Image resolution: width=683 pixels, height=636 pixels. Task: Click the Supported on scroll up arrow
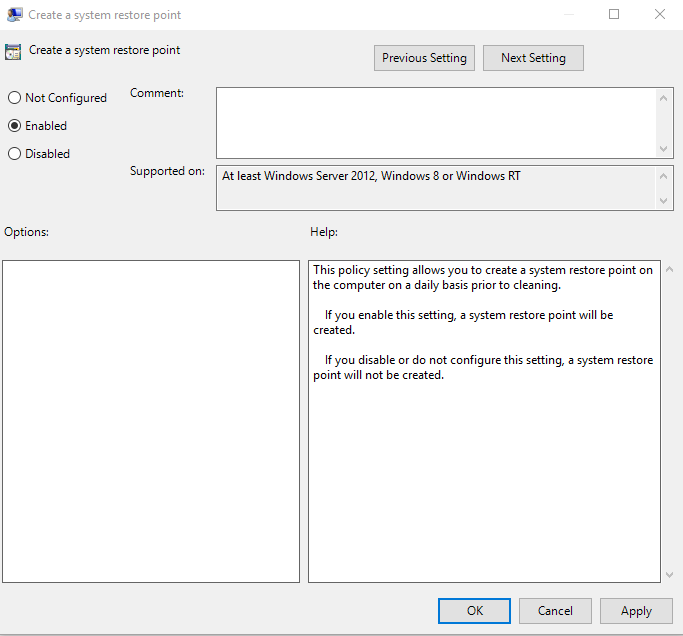(663, 176)
